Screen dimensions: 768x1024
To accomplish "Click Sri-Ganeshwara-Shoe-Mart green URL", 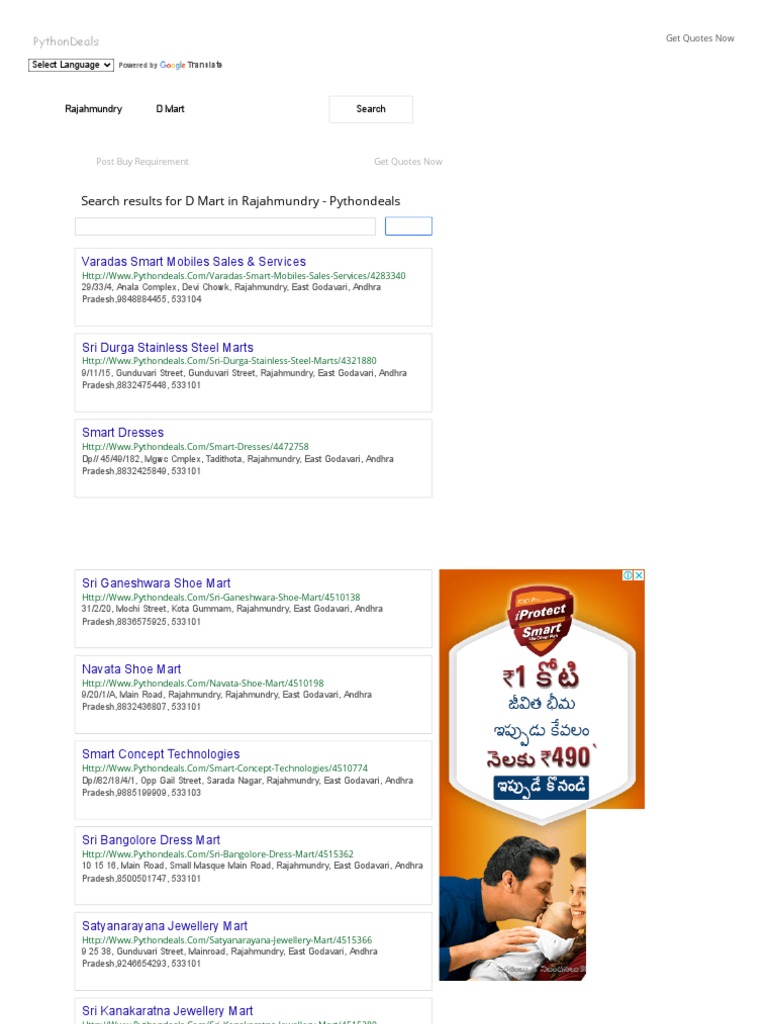I will coord(221,597).
